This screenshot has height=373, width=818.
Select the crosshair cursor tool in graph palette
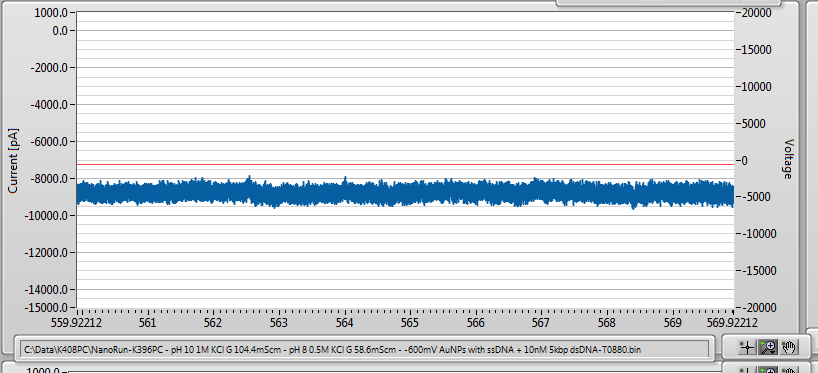click(748, 347)
